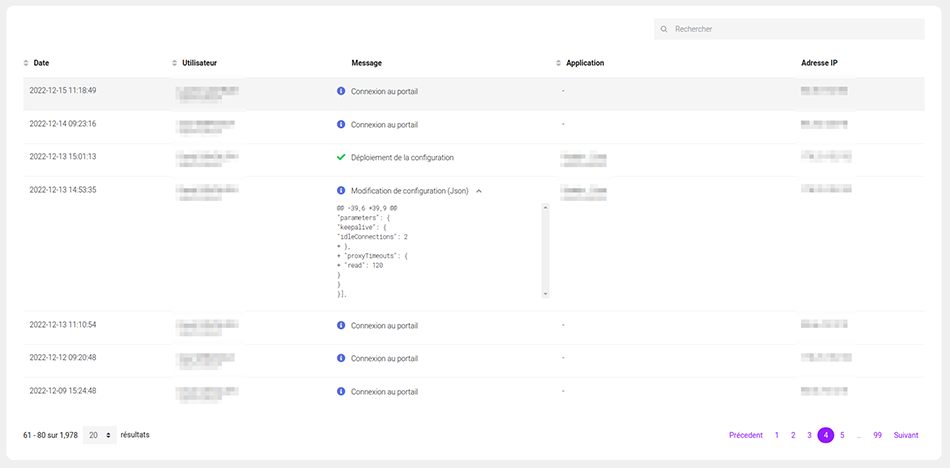Screen dimensions: 950x468
Task: Click info icon on 2022-12-15 11:18:49 row
Action: [x=341, y=91]
